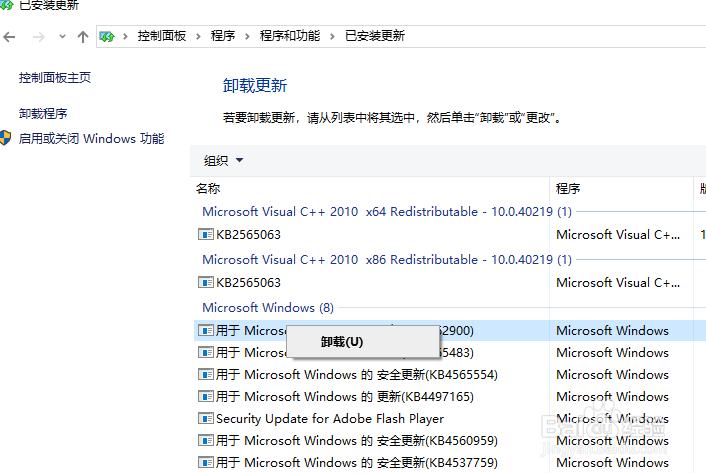
Task: Select KB2565063 under x64 Redistributable
Action: (248, 234)
